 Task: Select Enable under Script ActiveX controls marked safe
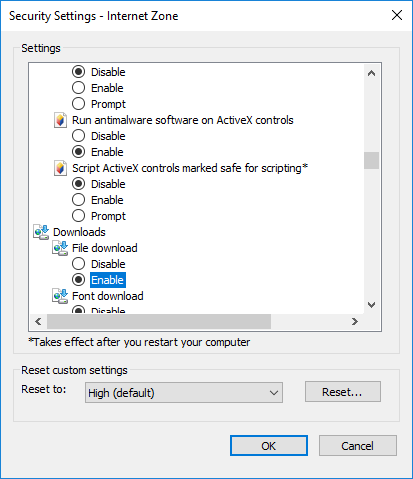[x=78, y=200]
